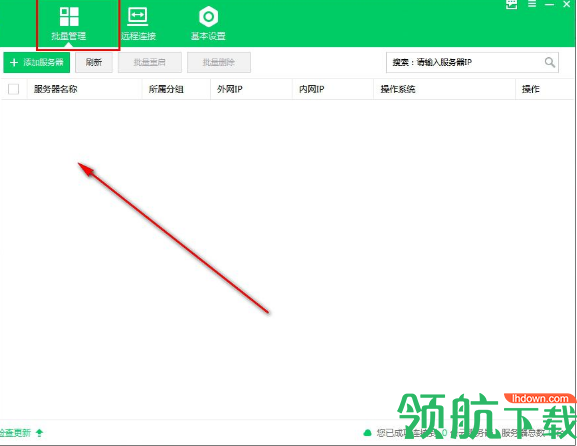Open the hamburger menu in the title bar
Screen dimensions: 577x446
pos(532,4)
